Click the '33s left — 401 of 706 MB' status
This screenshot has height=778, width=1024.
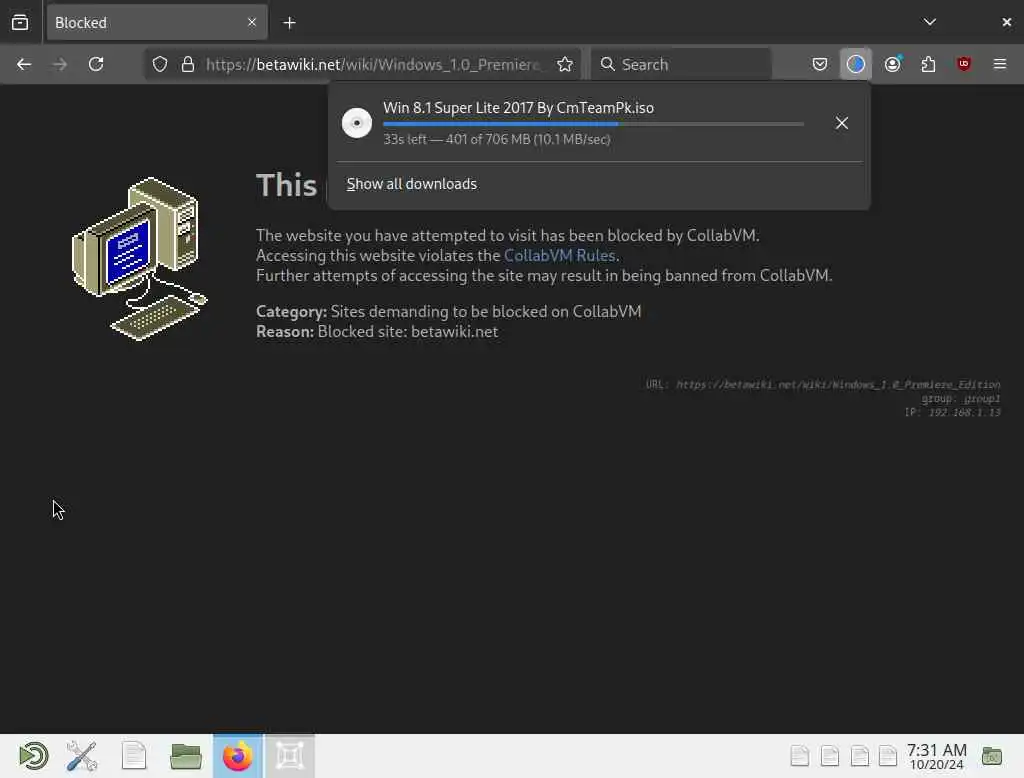[496, 139]
